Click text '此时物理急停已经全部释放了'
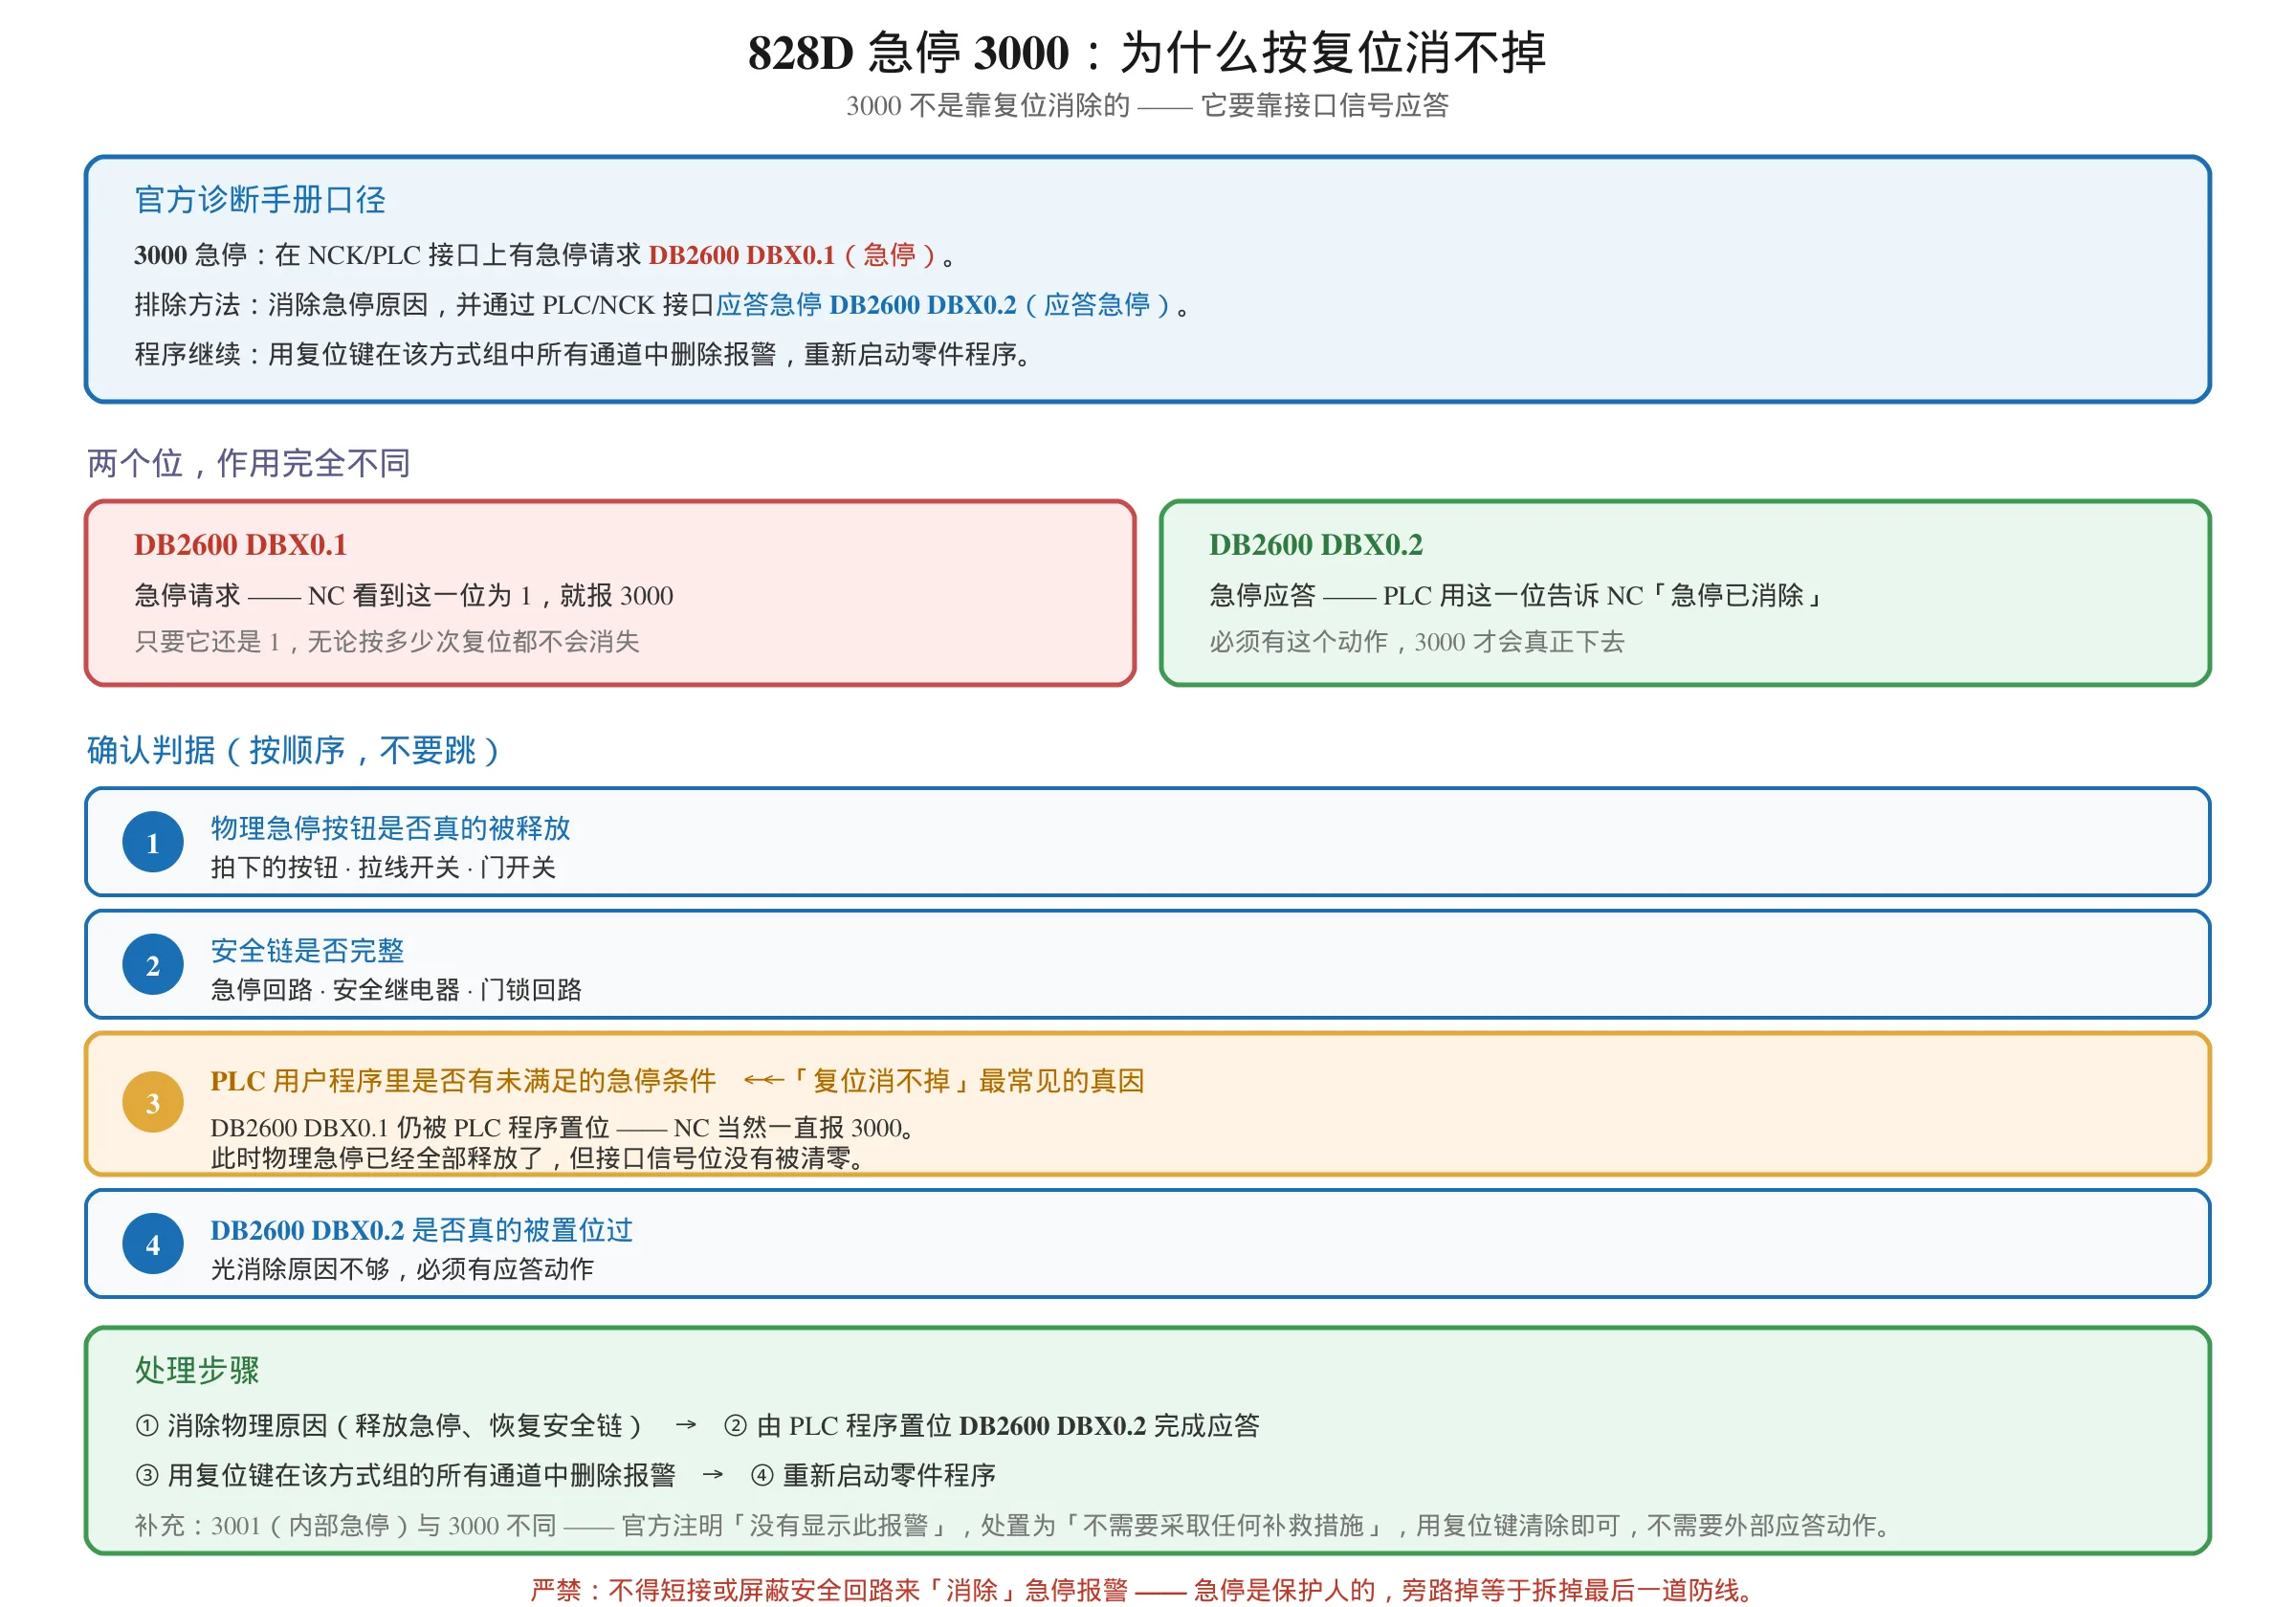The image size is (2296, 1607). [377, 1158]
